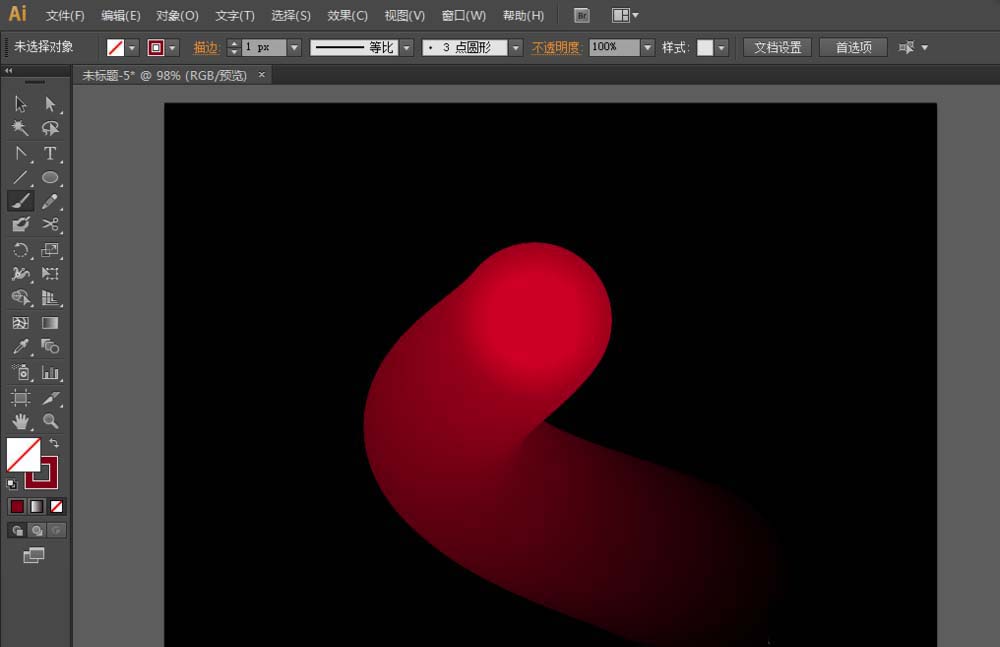
Task: Open the 窗口(W) menu
Action: pos(462,15)
